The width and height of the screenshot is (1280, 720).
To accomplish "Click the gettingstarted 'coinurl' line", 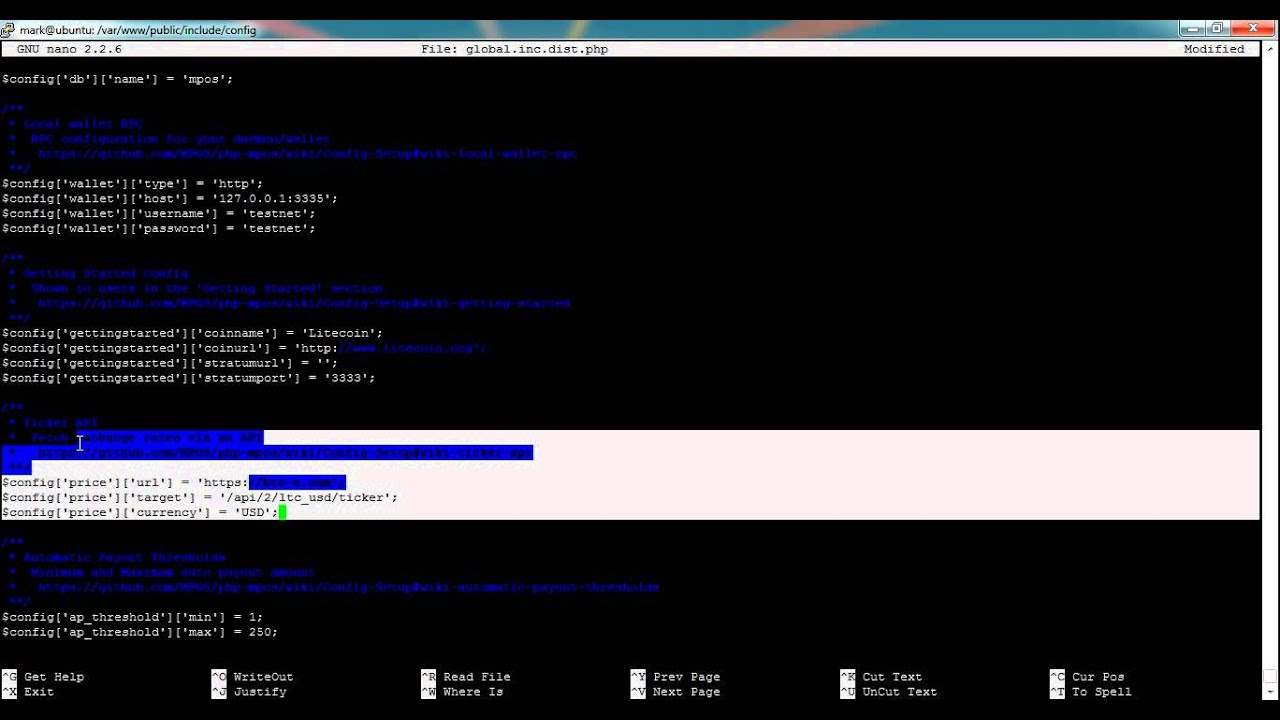I will point(244,348).
